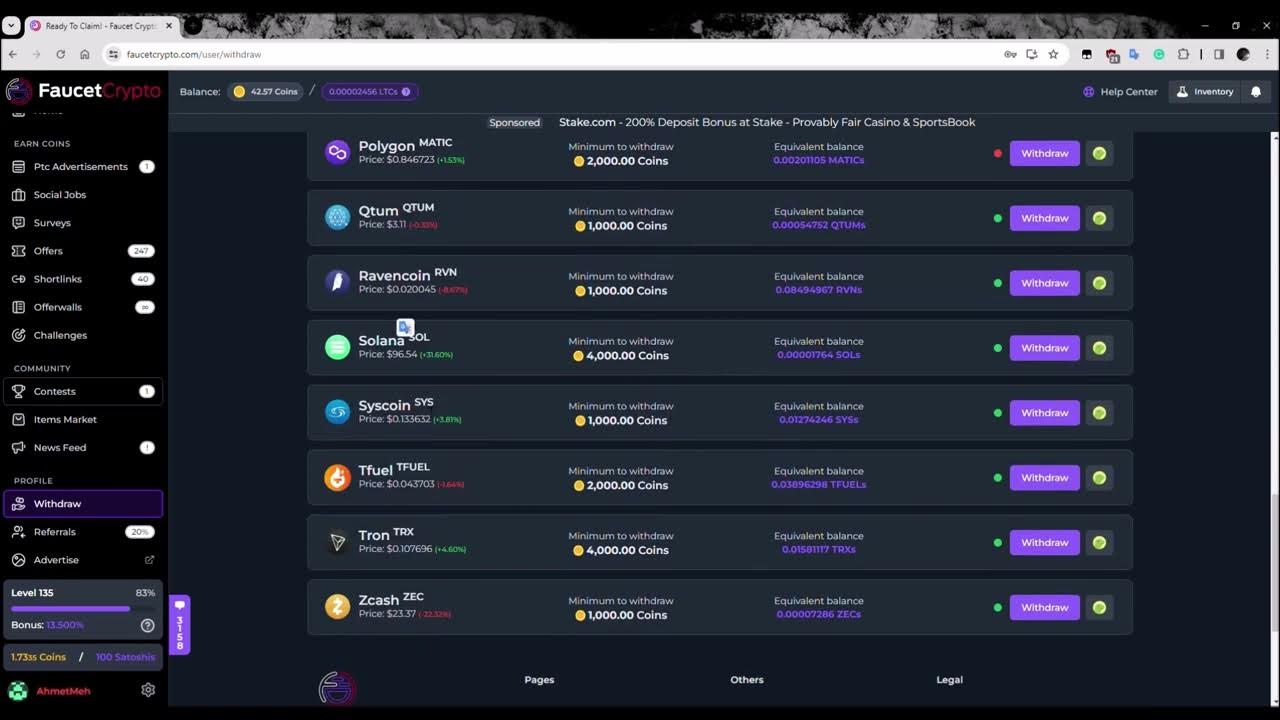Open the Stake.com sponsored link
Image resolution: width=1280 pixels, height=720 pixels.
pos(766,122)
